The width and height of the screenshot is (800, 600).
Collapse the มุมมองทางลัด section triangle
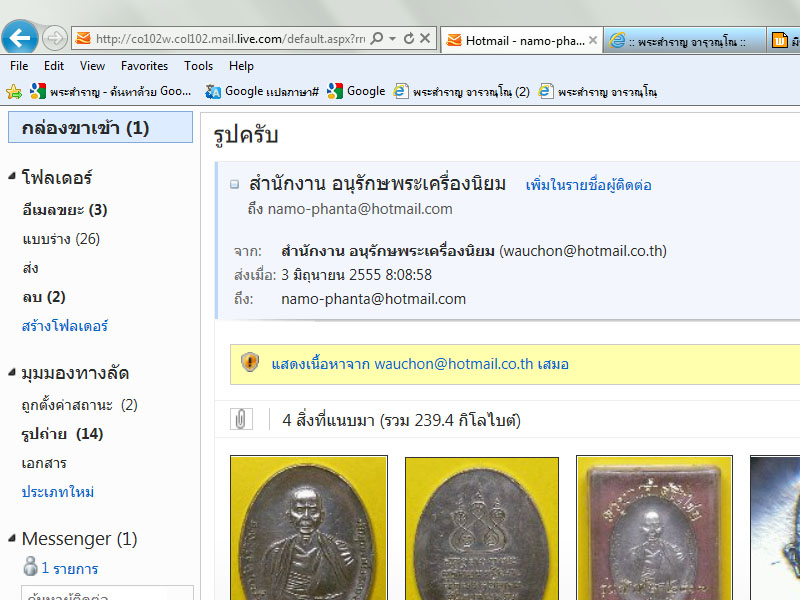pyautogui.click(x=12, y=372)
